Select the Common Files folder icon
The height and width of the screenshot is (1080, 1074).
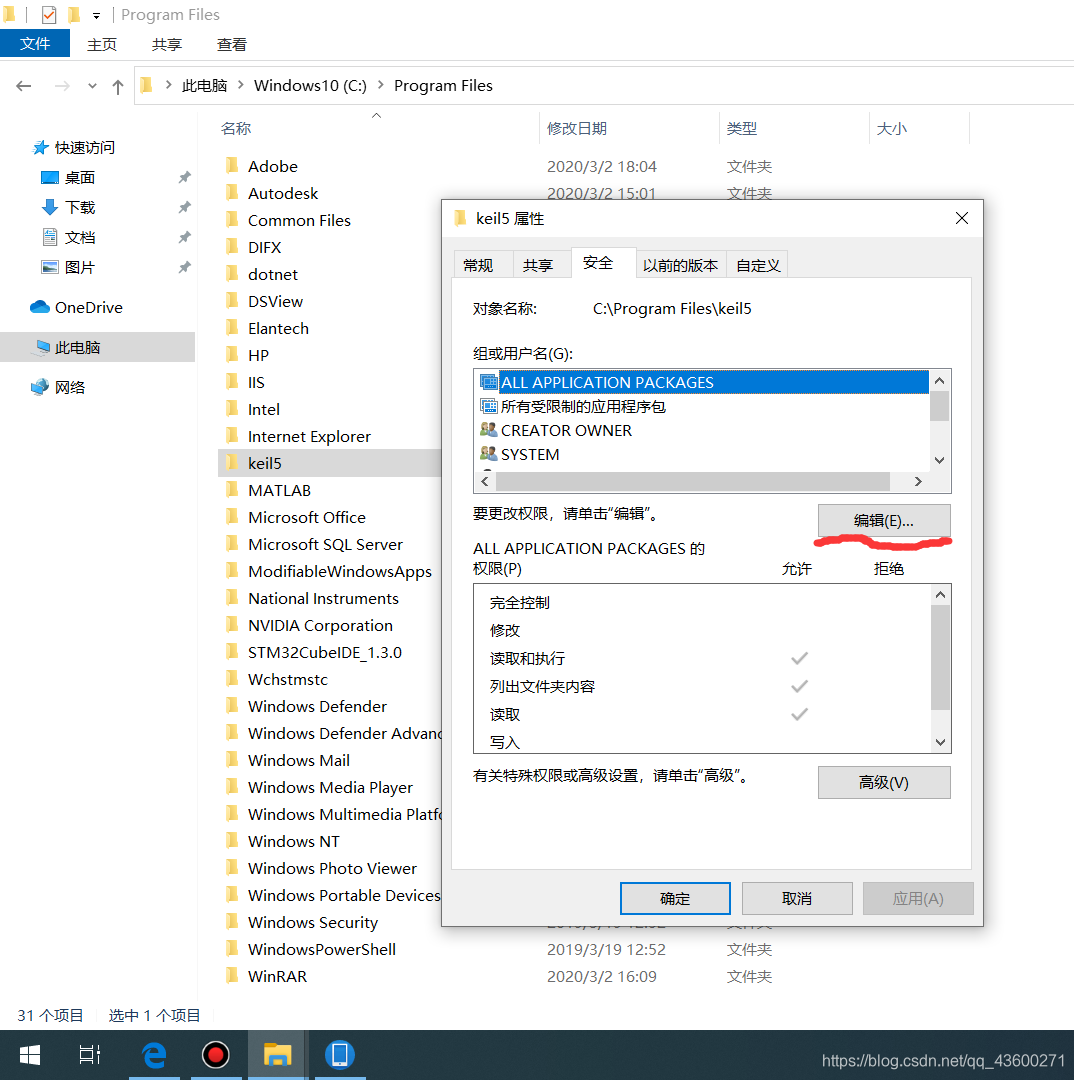coord(232,220)
